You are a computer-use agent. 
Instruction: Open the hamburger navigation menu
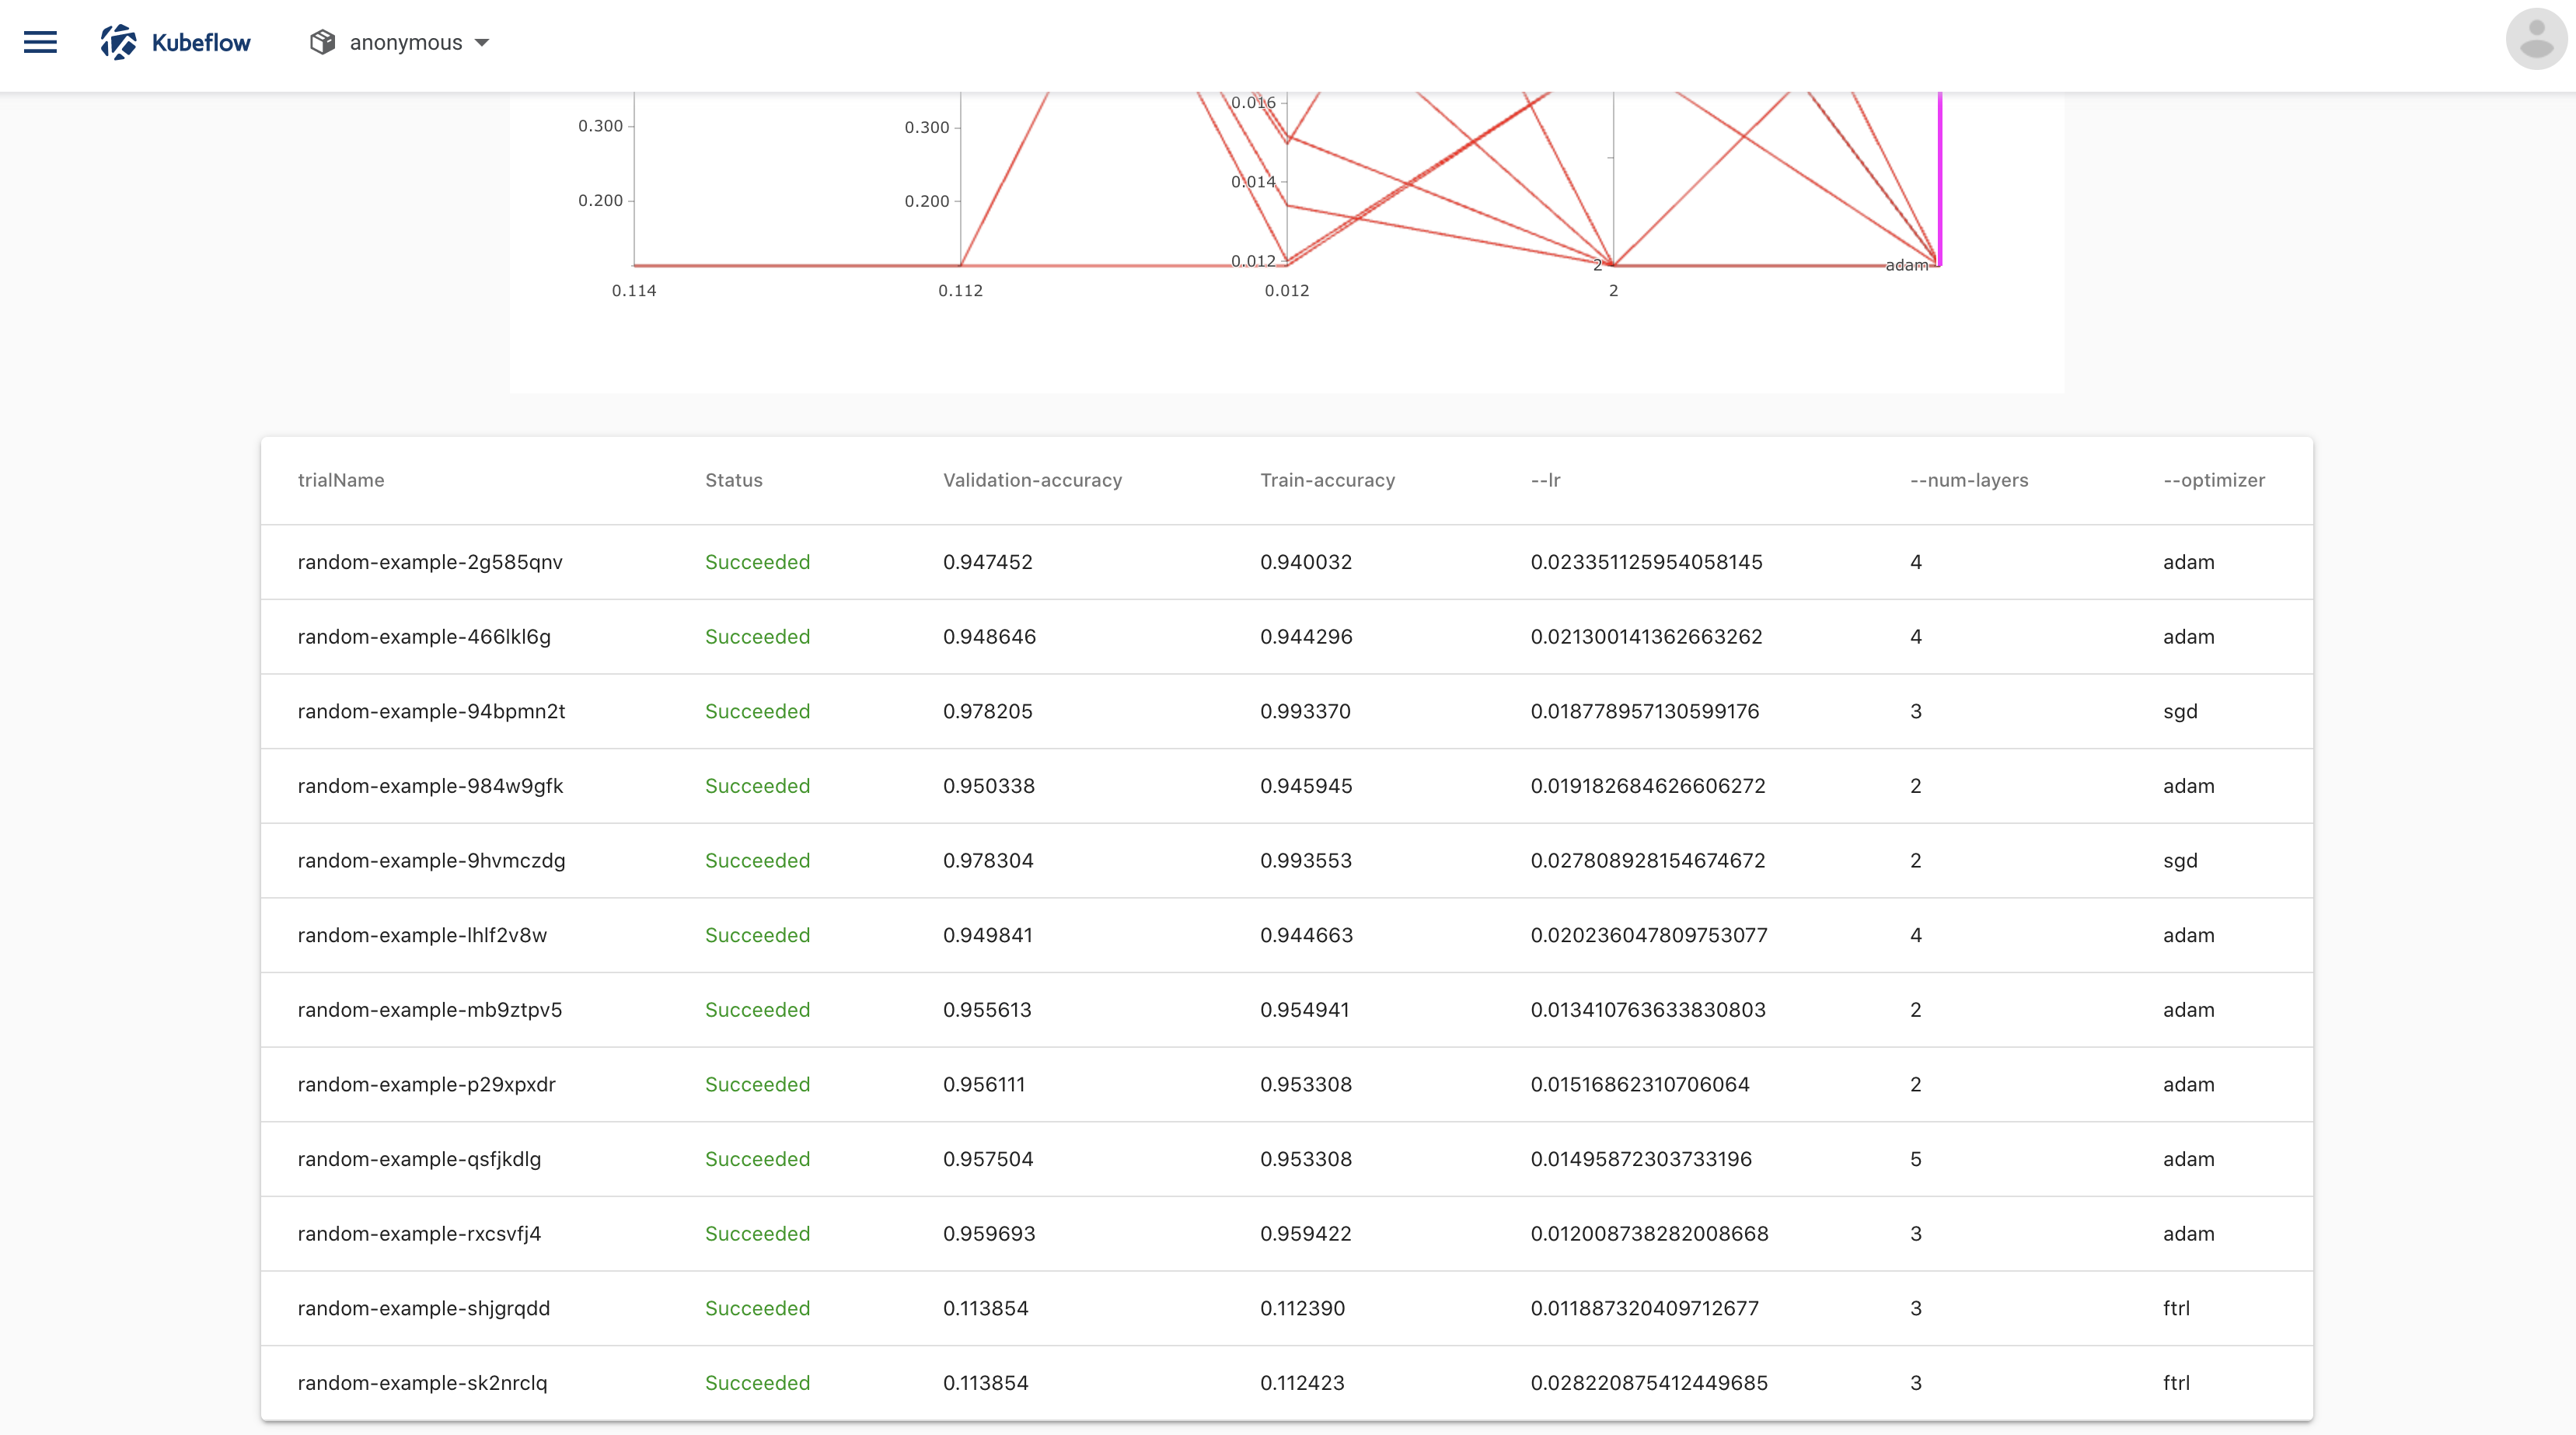coord(40,42)
